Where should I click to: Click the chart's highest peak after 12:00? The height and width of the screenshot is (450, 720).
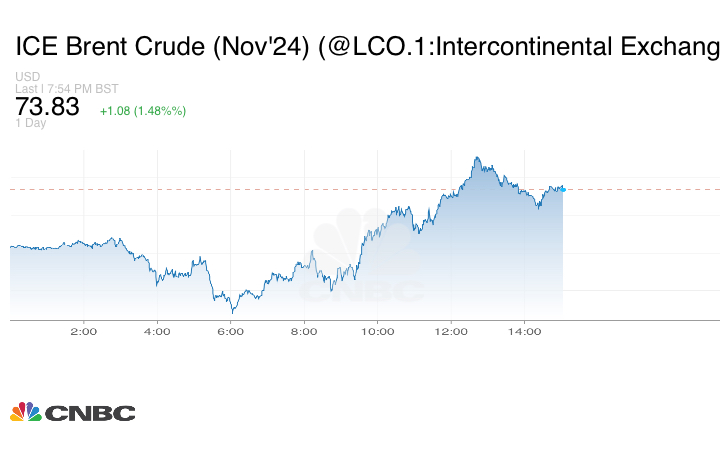(x=478, y=158)
